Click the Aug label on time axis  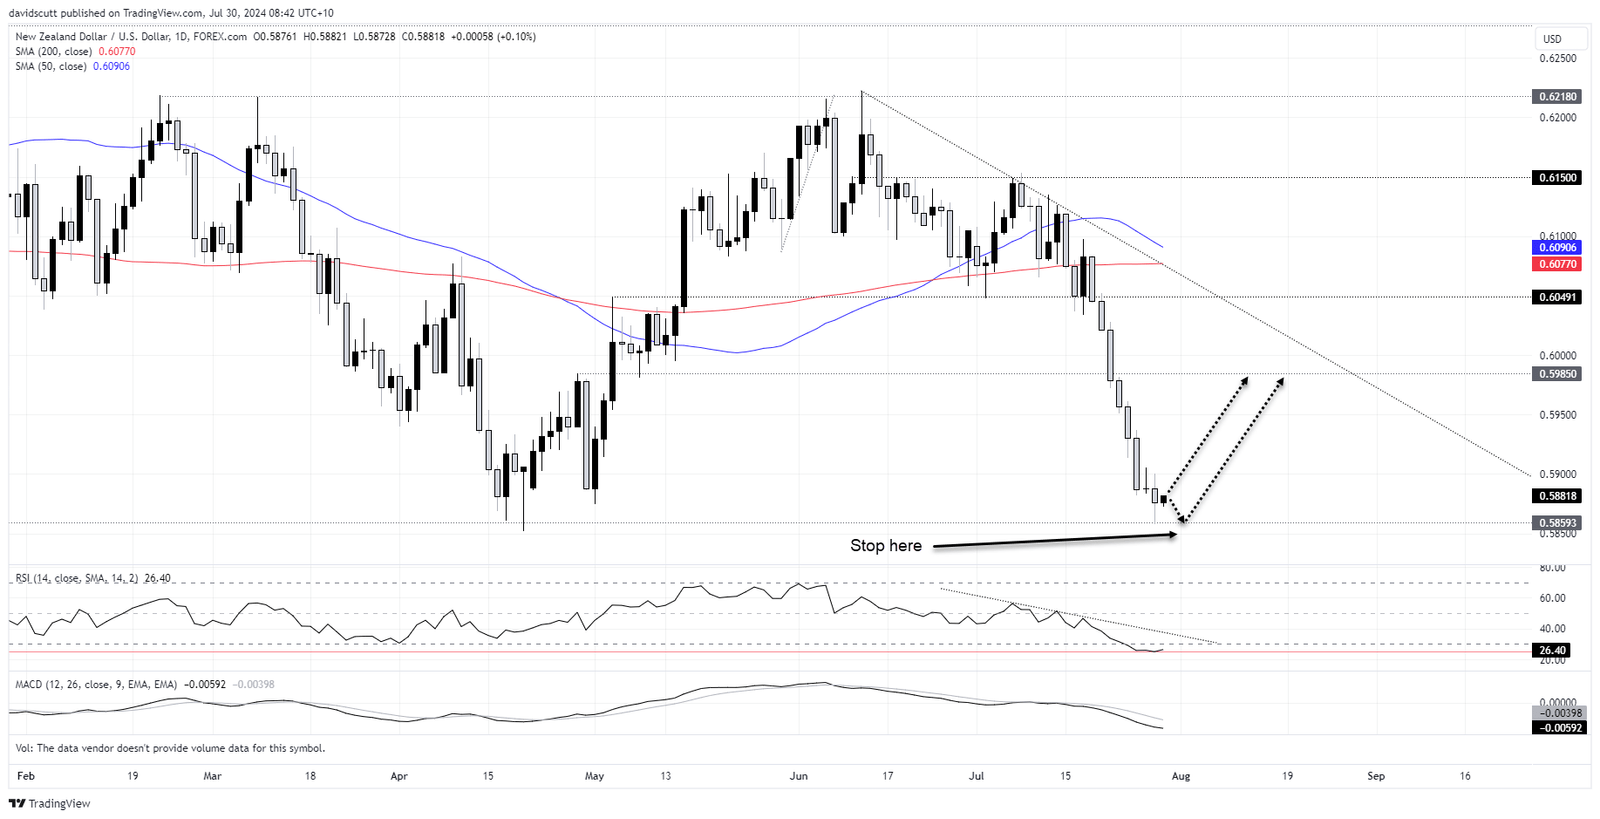(1181, 776)
